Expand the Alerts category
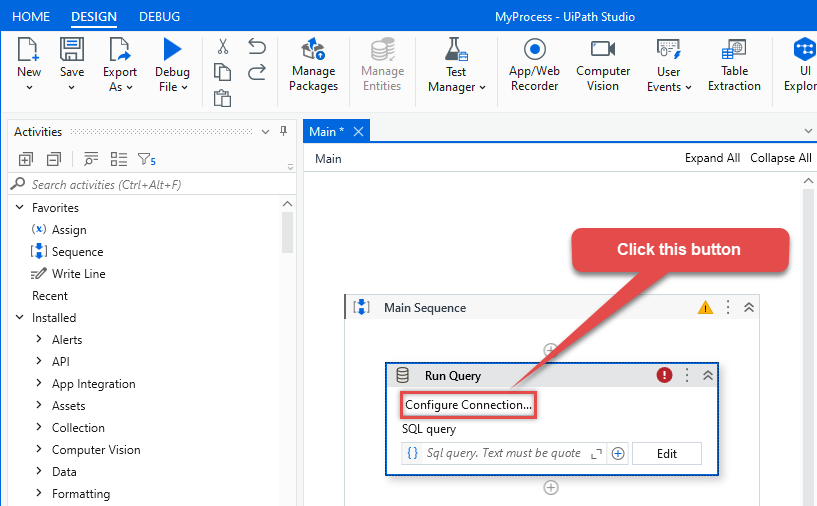This screenshot has height=506, width=817. (39, 339)
